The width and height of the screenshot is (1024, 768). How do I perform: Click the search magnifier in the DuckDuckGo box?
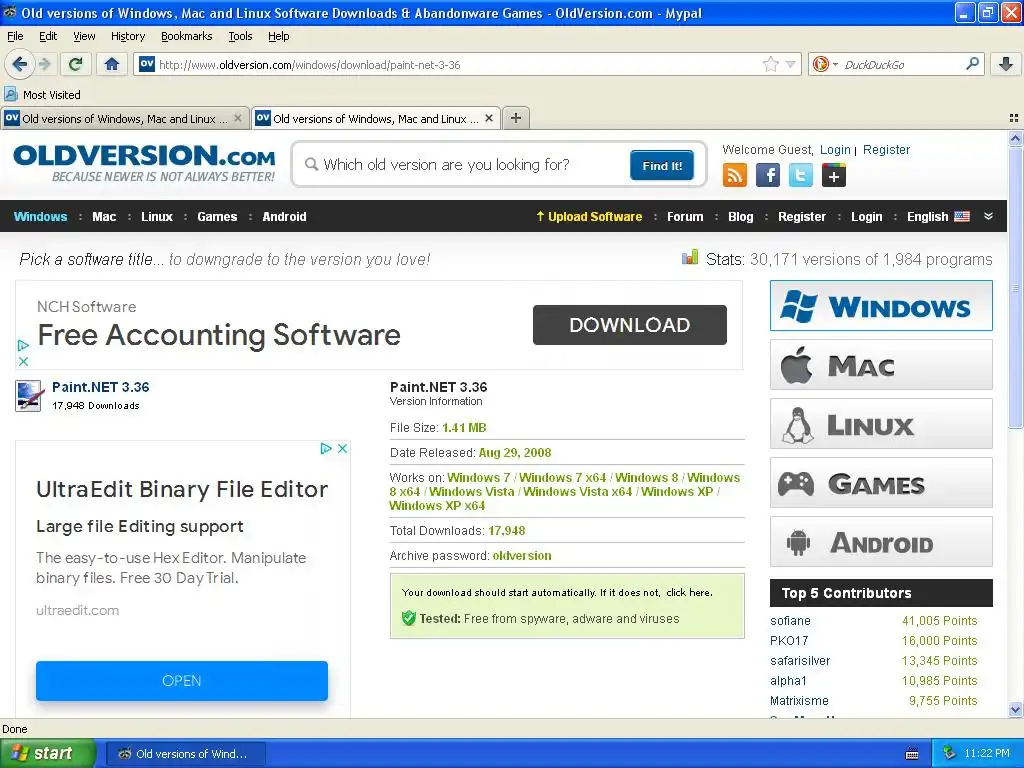point(972,64)
